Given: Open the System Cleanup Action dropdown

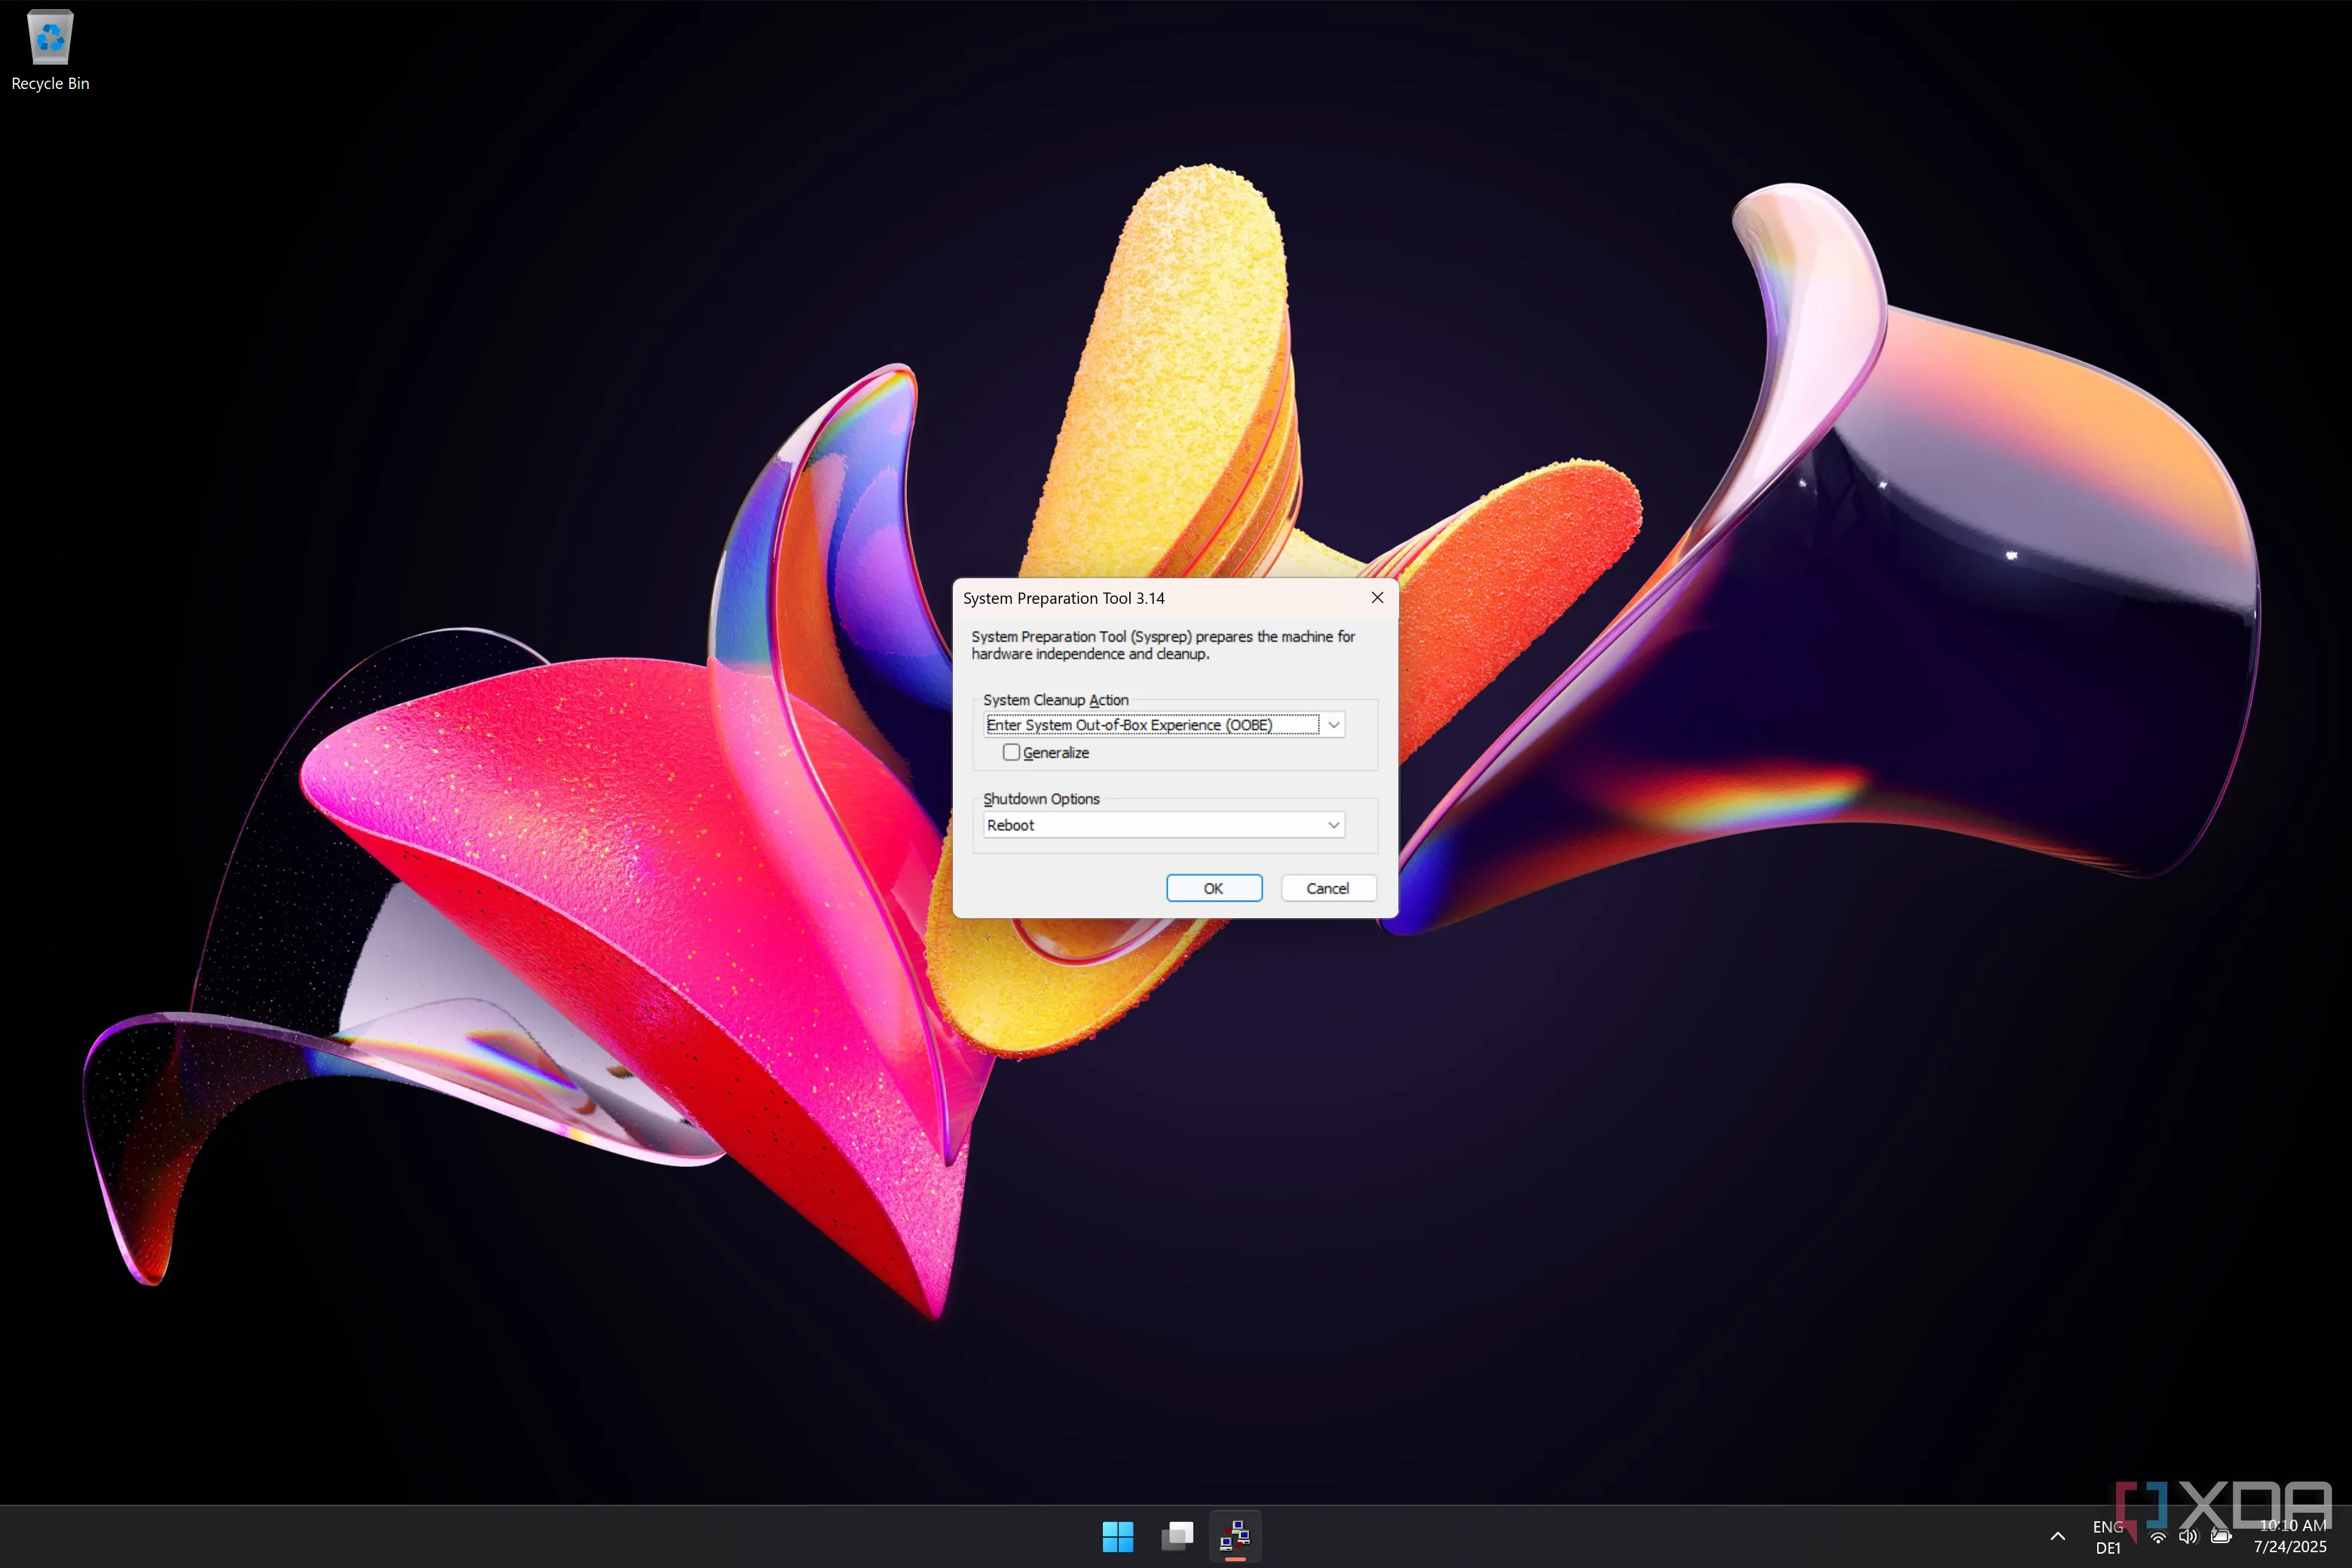Looking at the screenshot, I should click(1333, 724).
